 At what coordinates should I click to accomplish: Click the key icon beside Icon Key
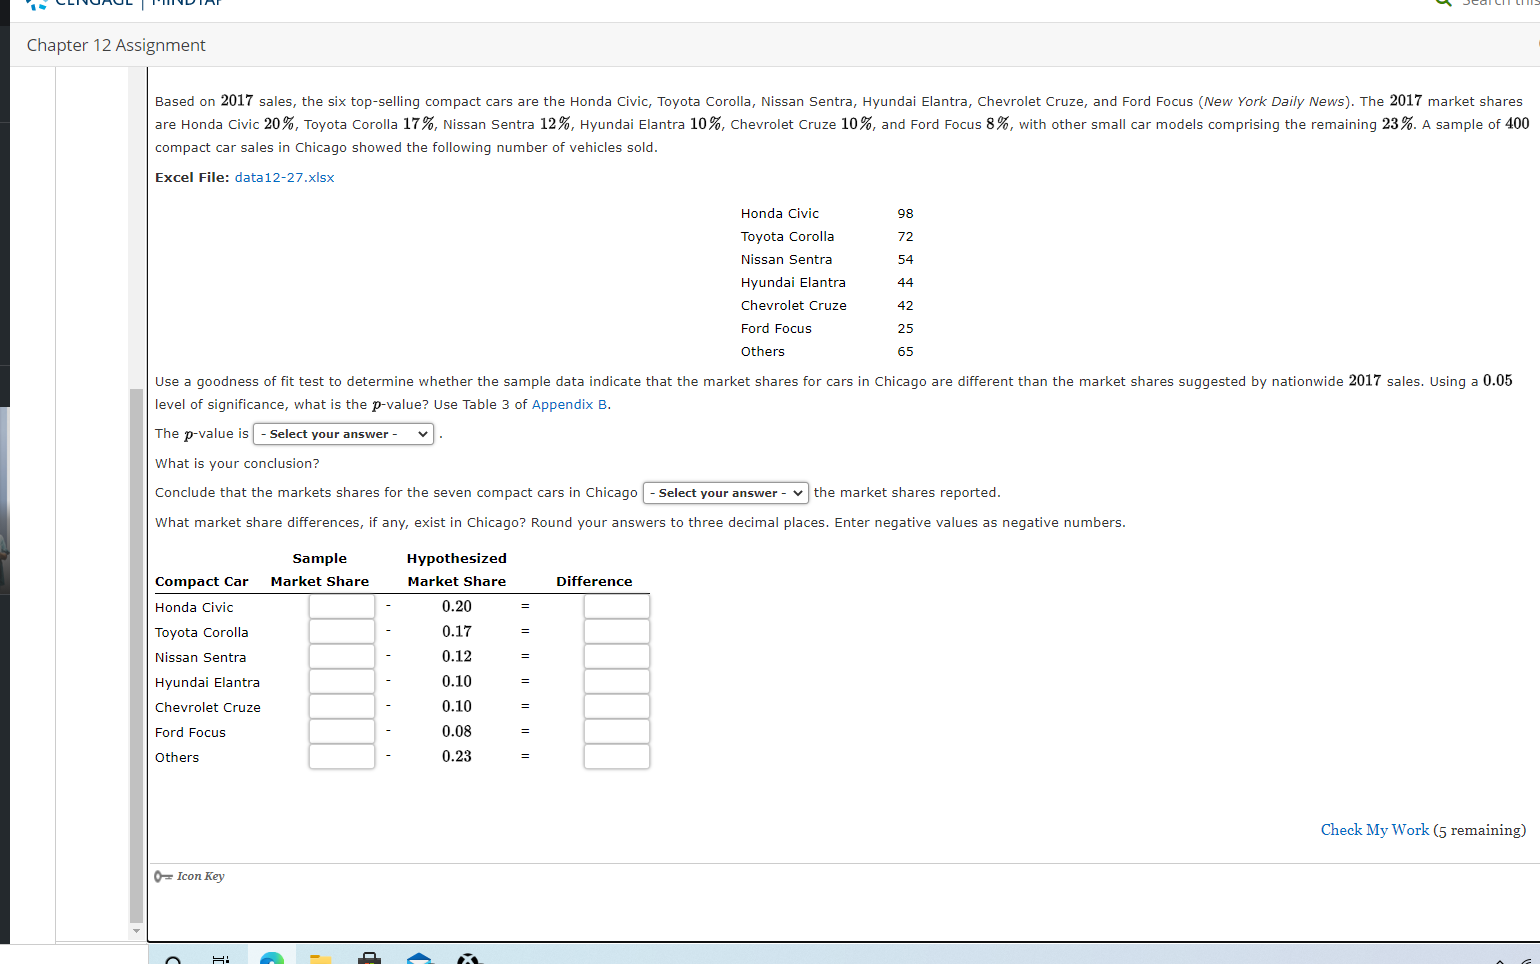click(x=163, y=876)
